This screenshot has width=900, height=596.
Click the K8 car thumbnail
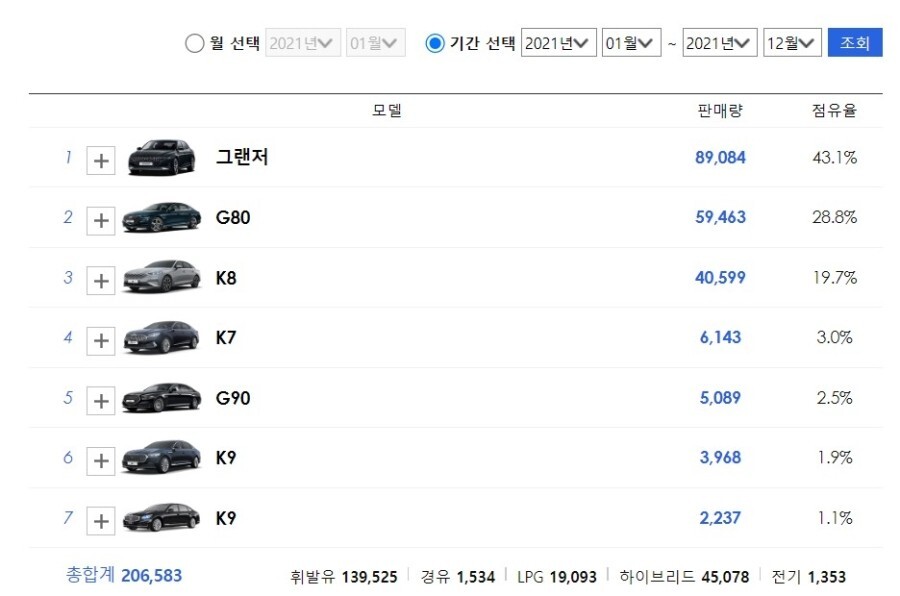(x=162, y=277)
